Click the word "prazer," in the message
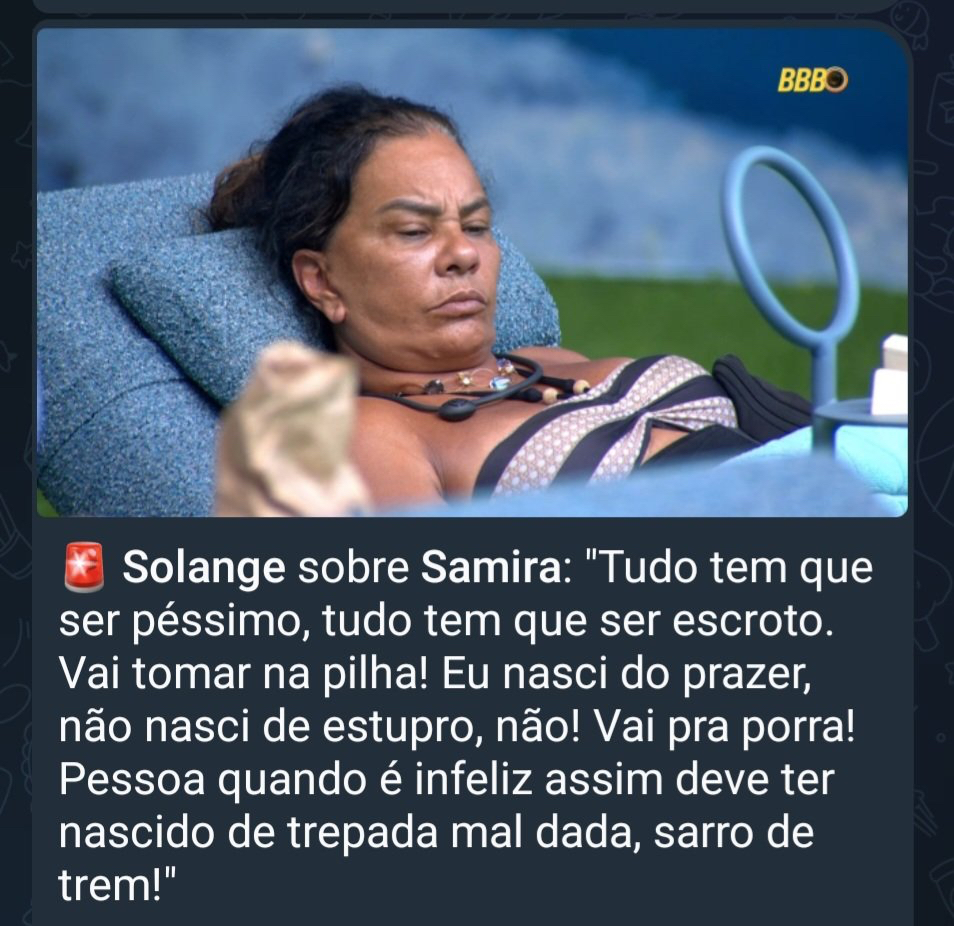 point(747,677)
